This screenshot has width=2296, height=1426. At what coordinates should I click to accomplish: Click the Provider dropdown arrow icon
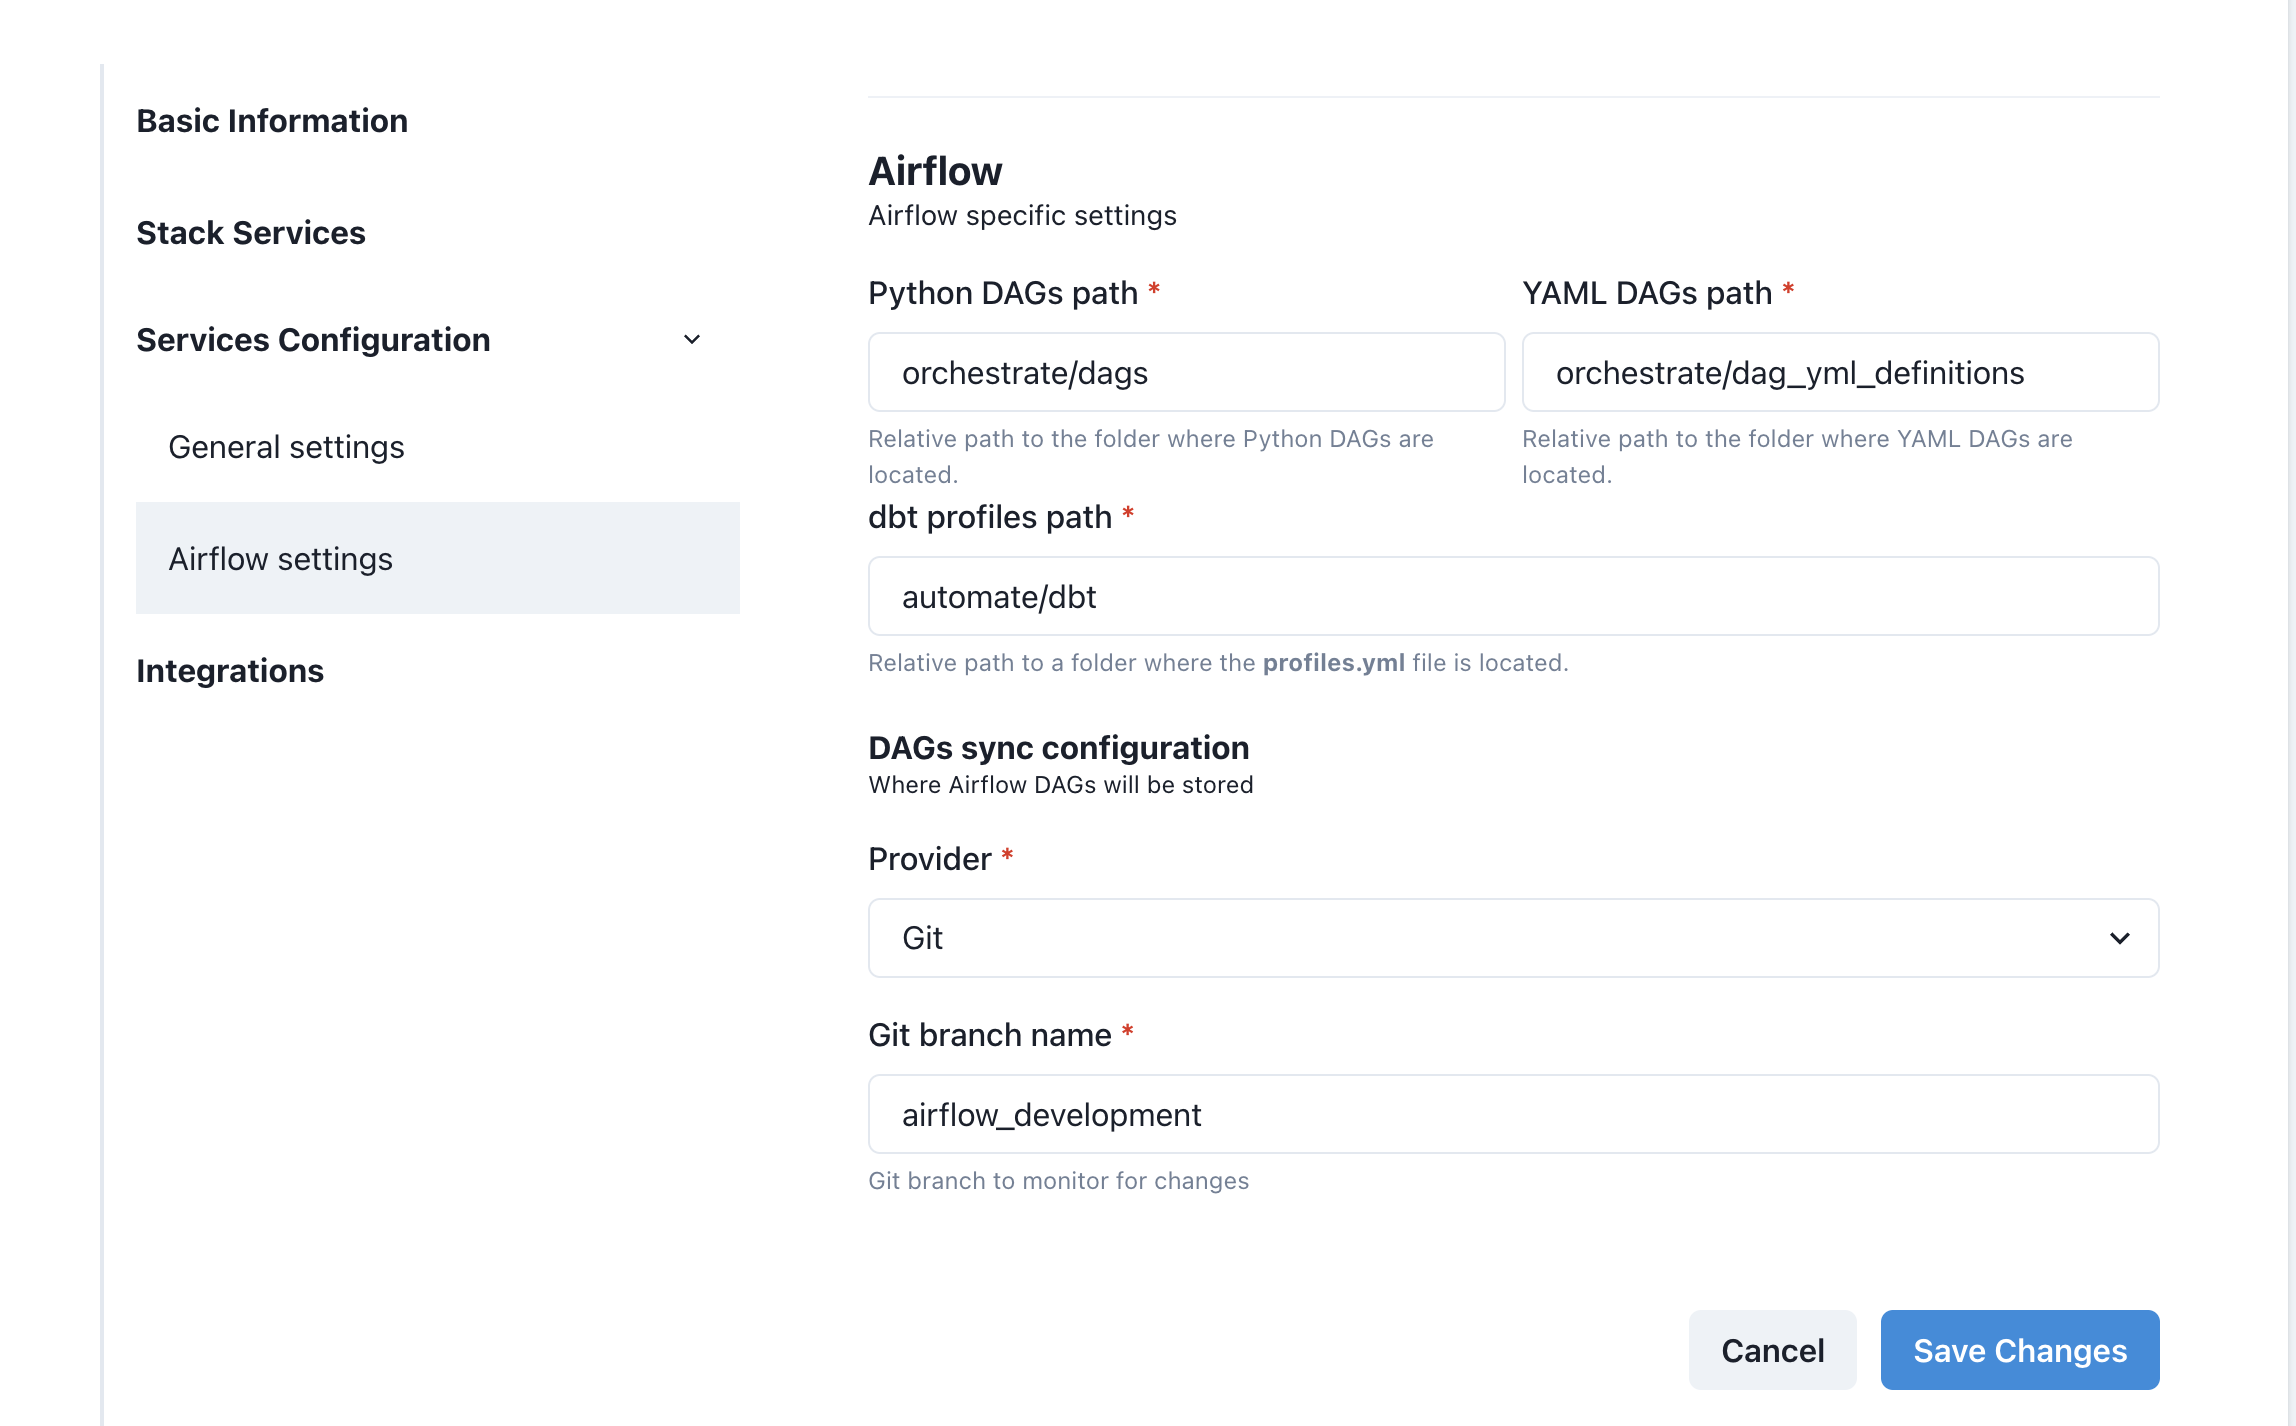click(2120, 938)
